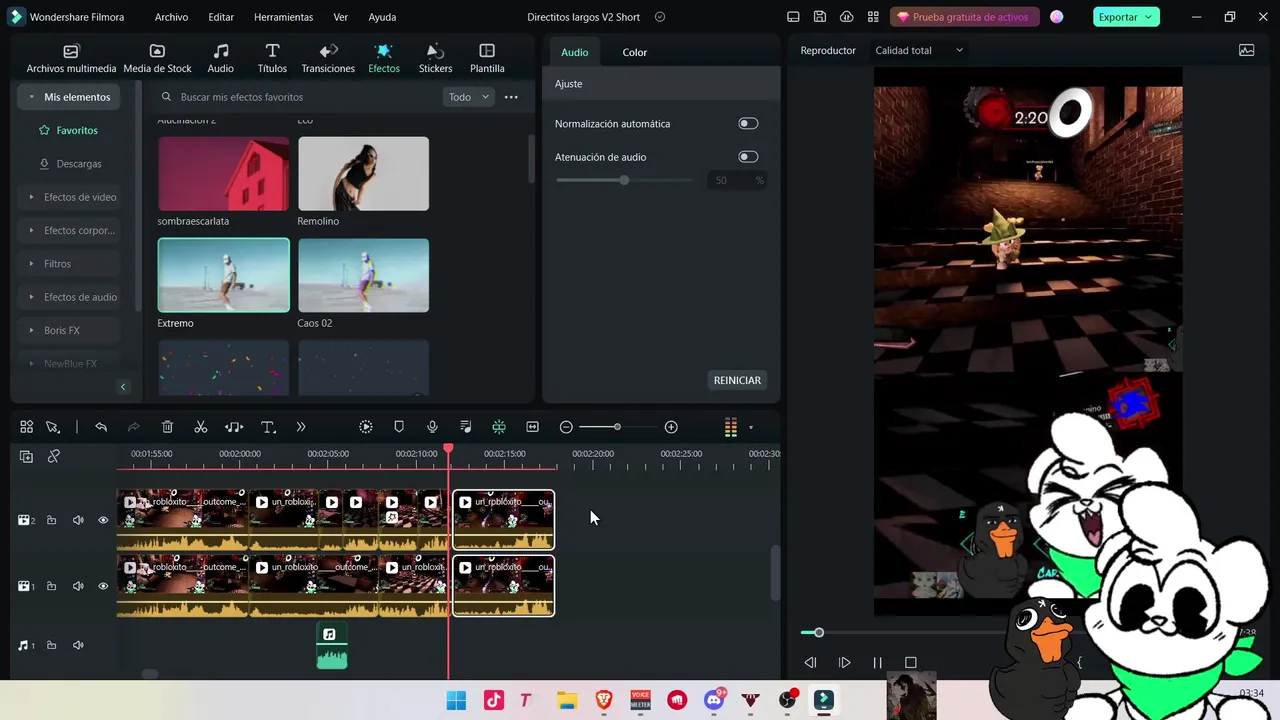1280x720 pixels.
Task: Open the Archivo menu
Action: point(171,17)
